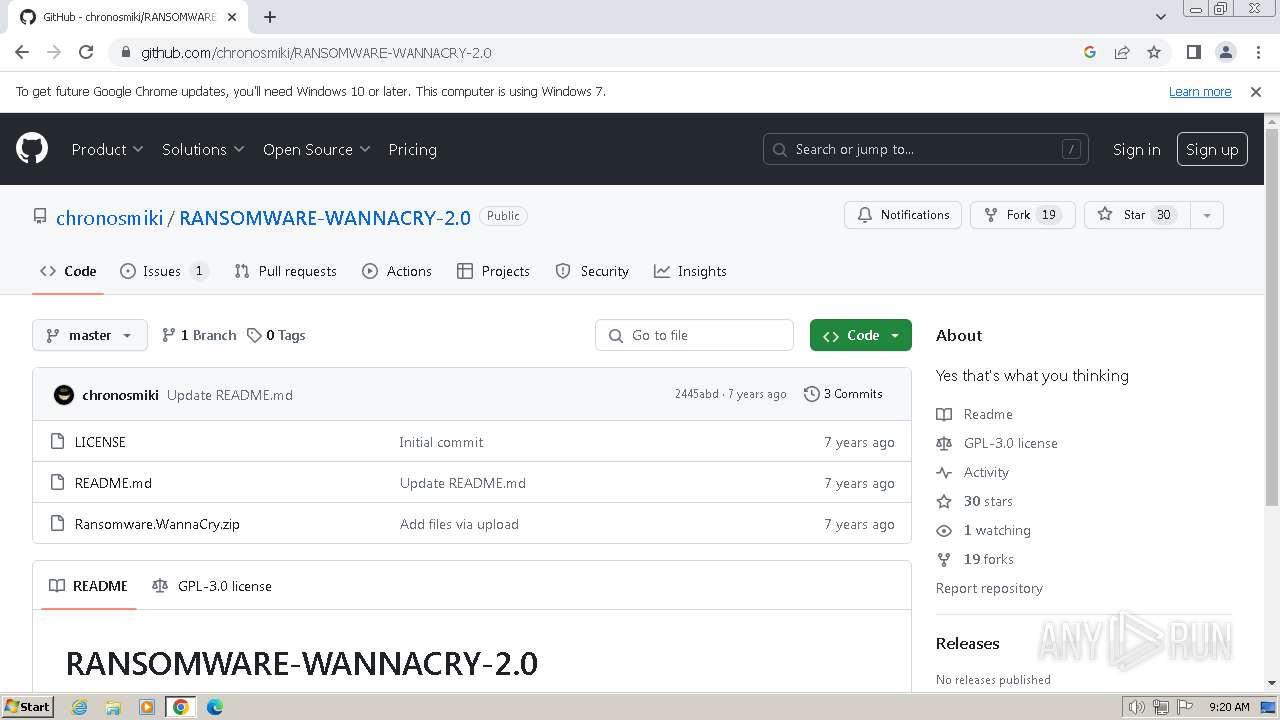Go back with browser back arrow

(22, 52)
